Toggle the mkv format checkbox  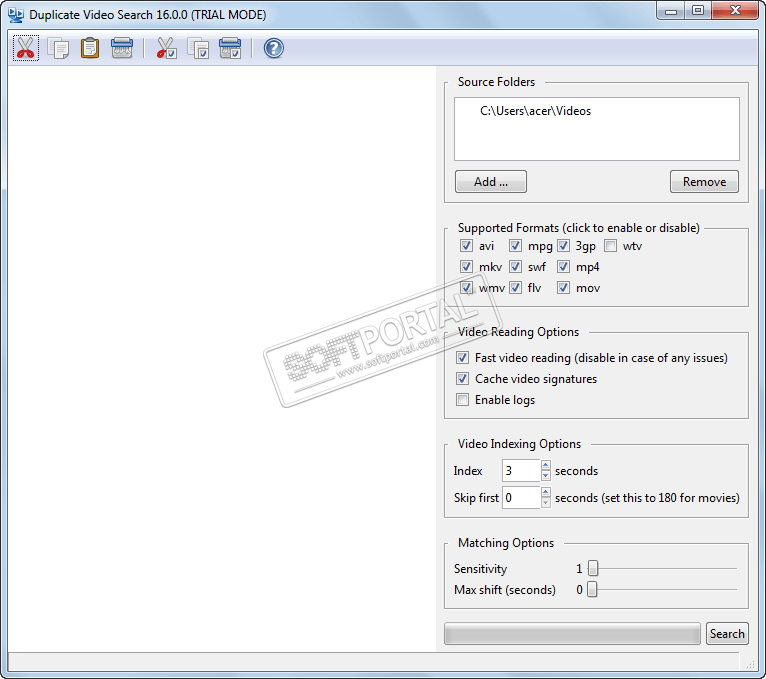466,267
